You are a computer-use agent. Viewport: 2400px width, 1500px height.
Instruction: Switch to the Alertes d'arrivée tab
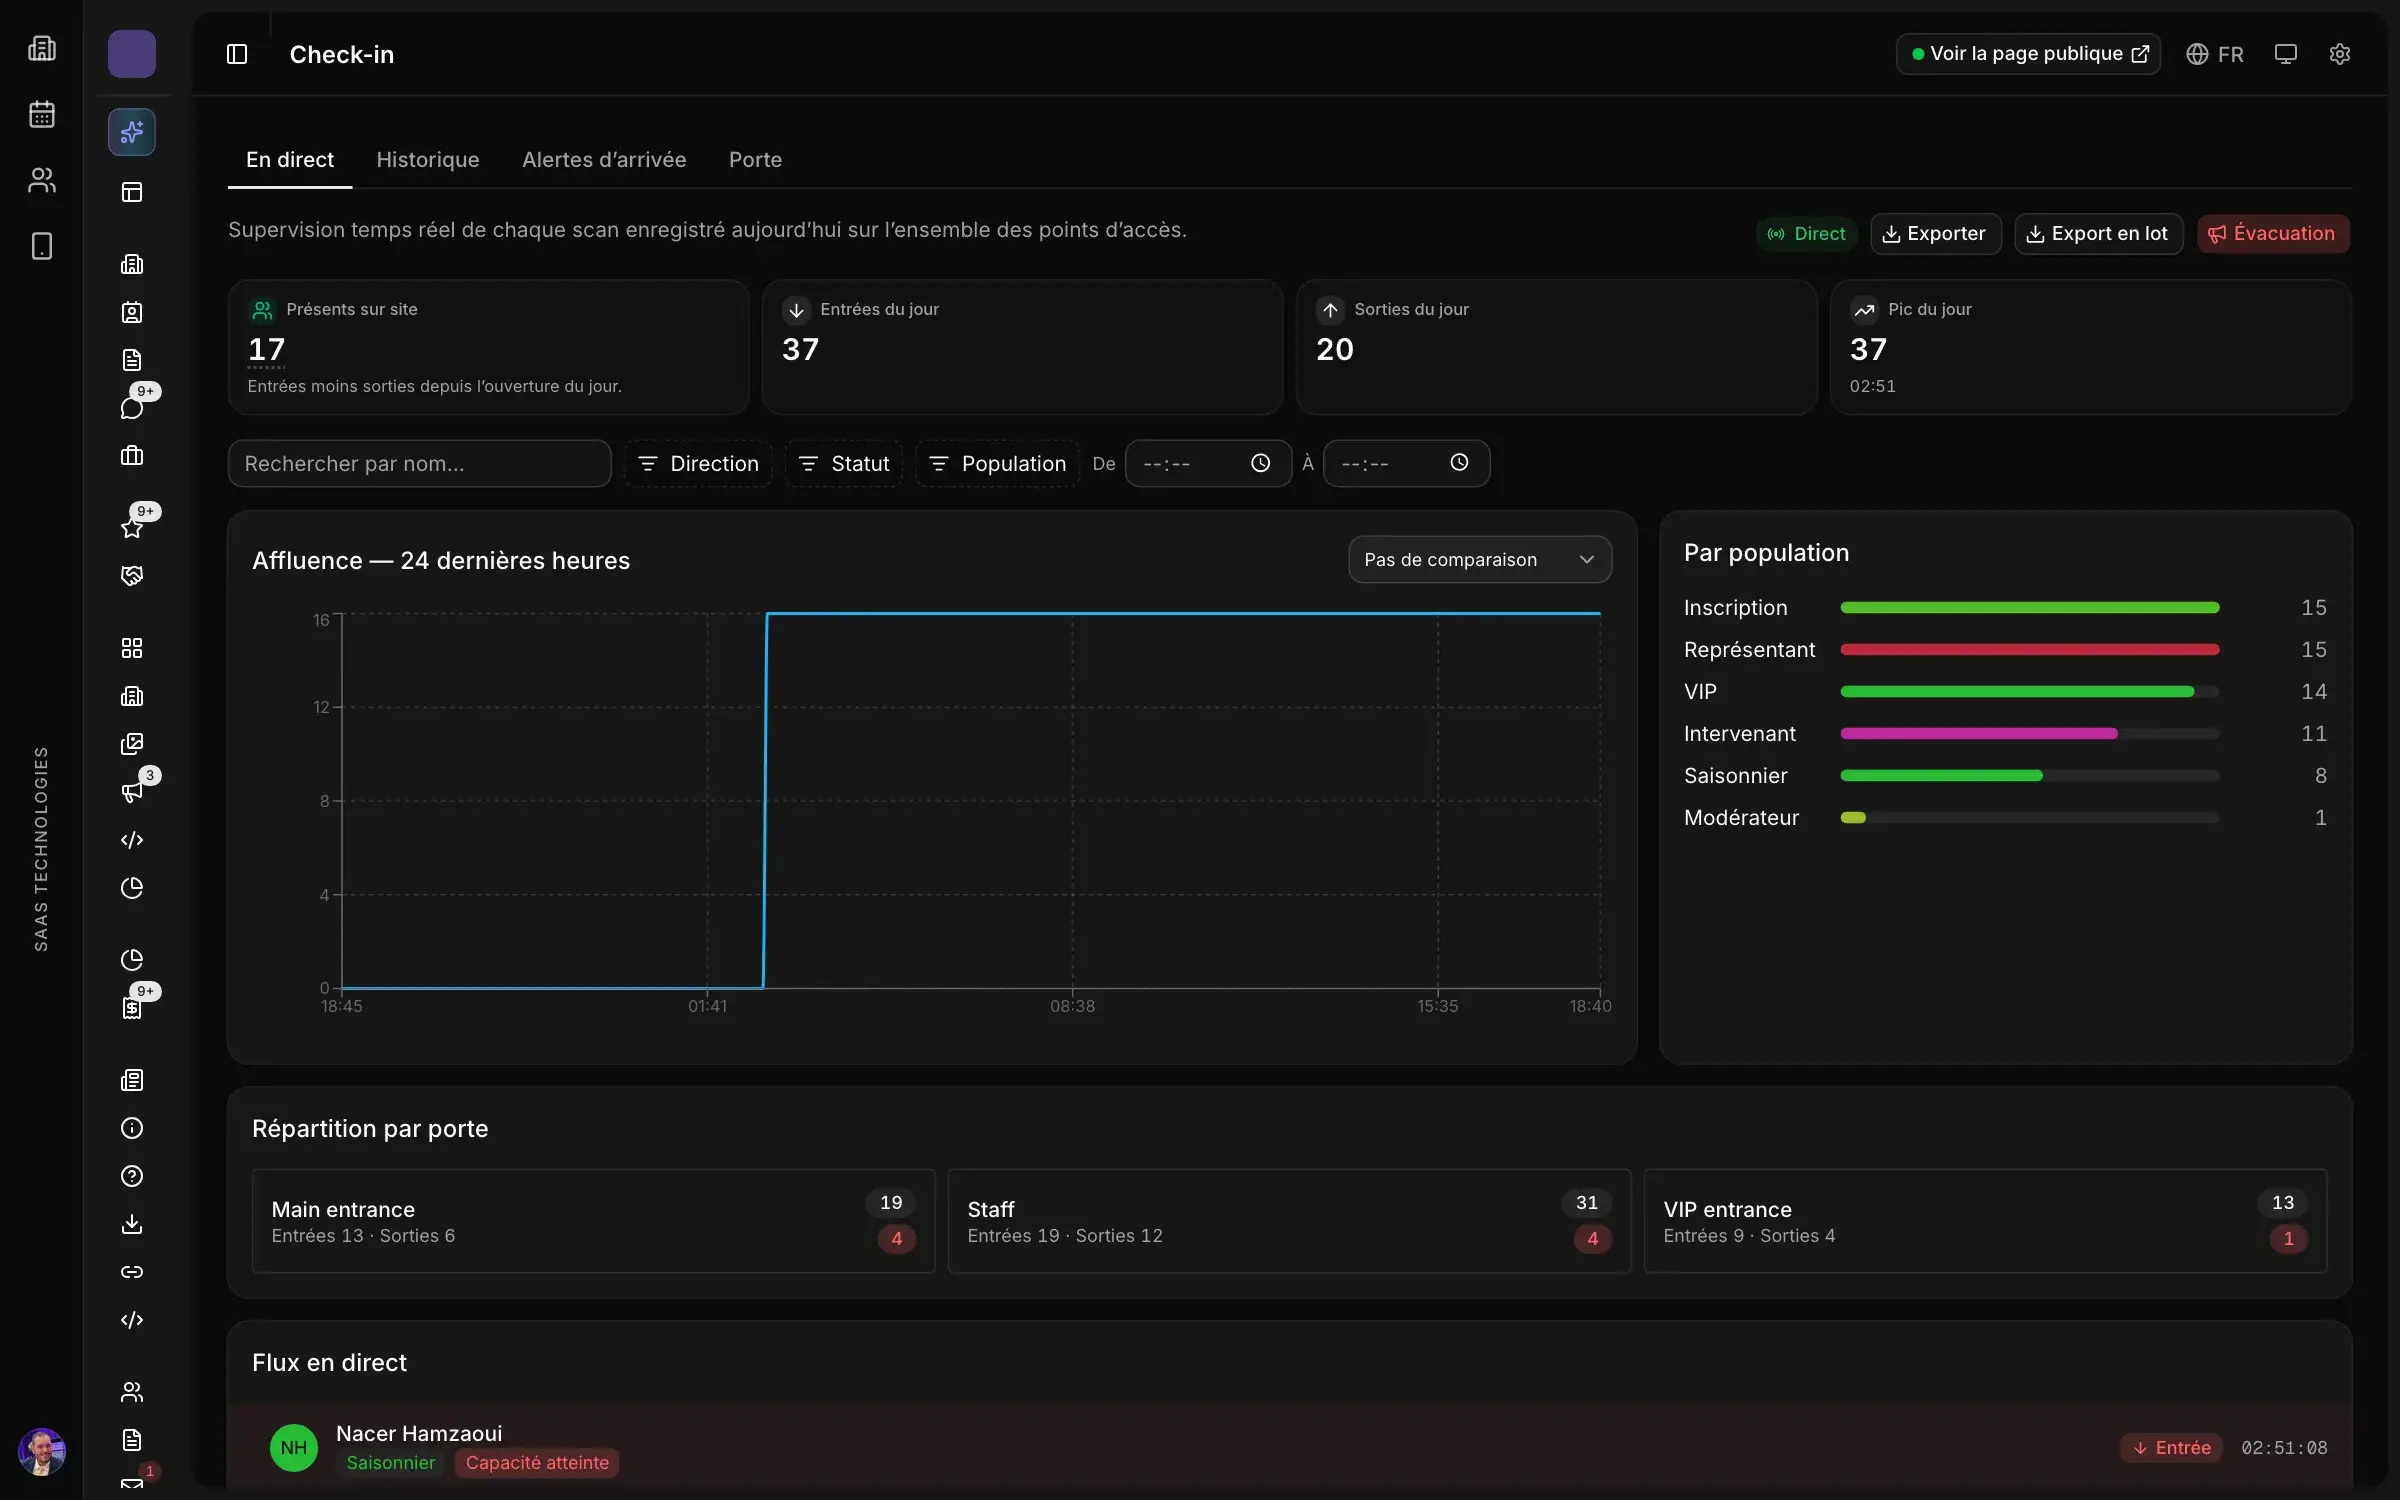(604, 160)
